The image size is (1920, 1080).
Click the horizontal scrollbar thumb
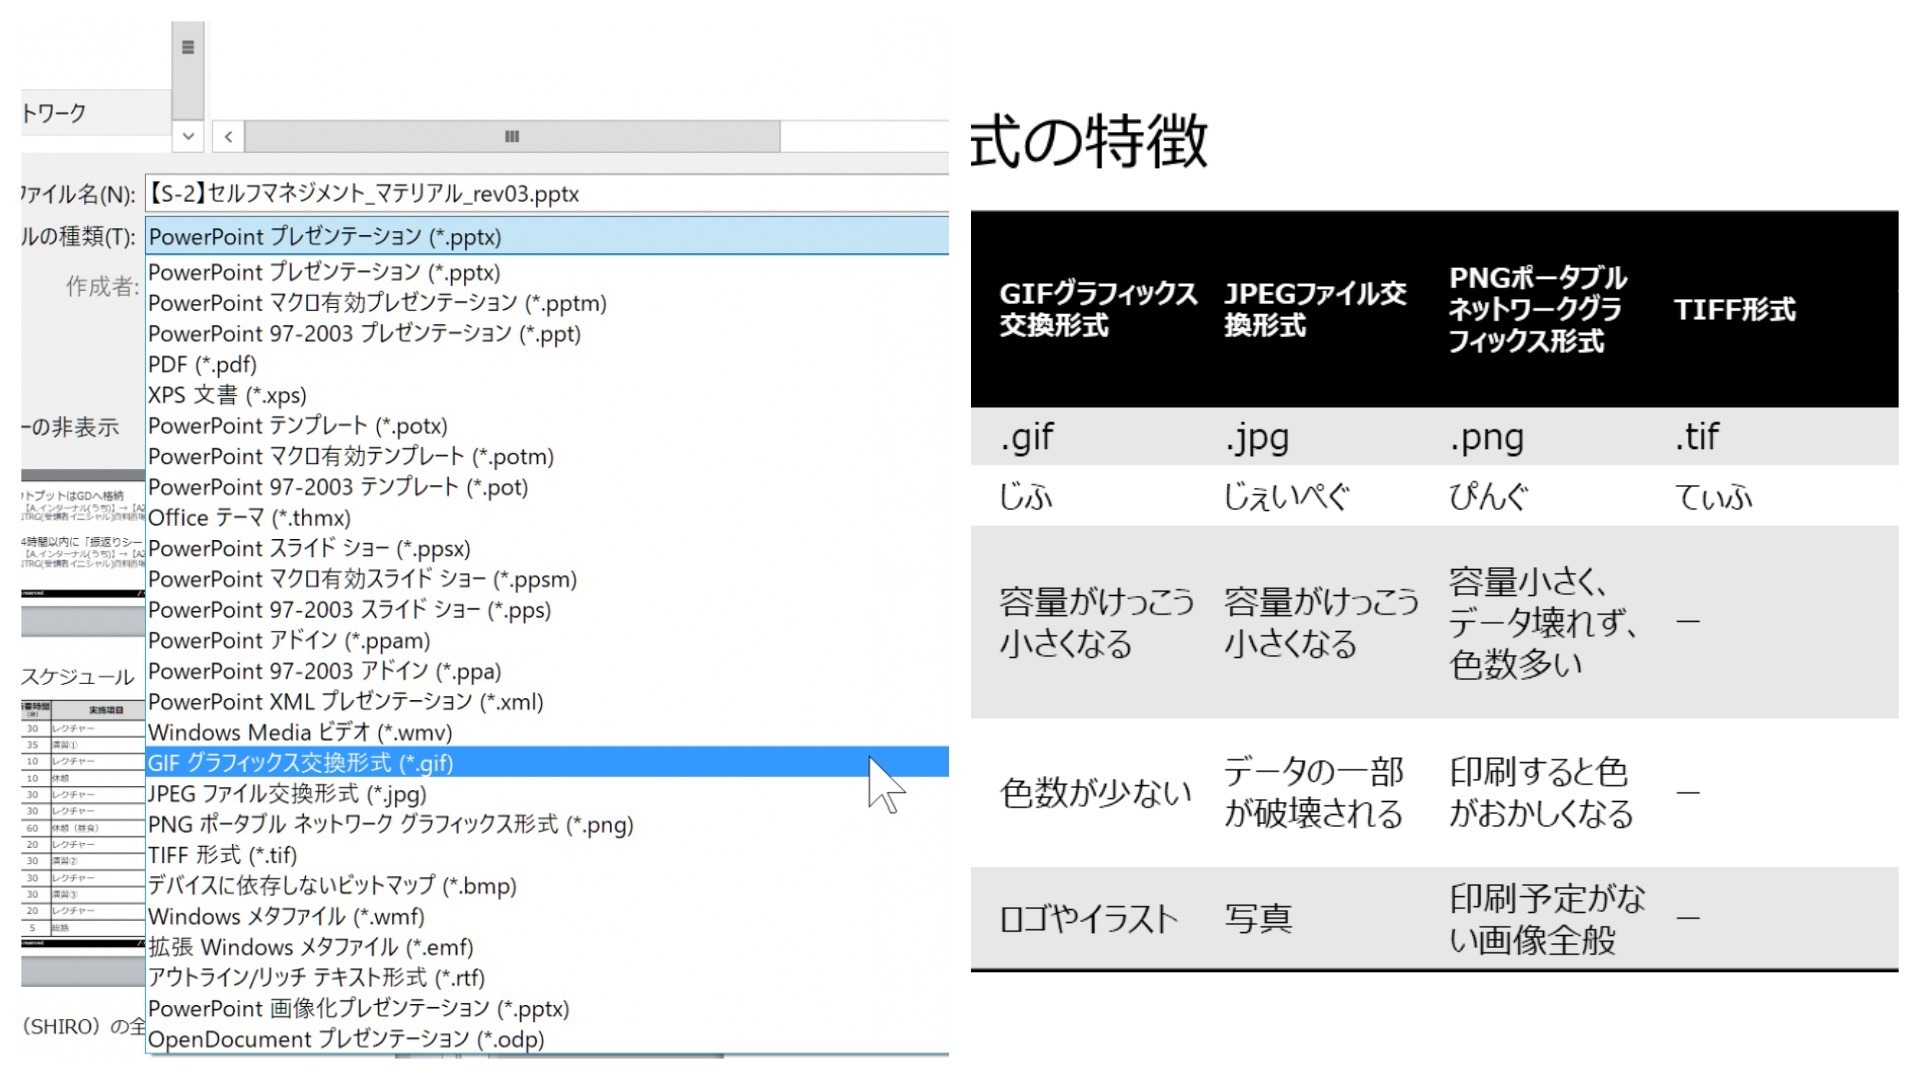point(512,136)
